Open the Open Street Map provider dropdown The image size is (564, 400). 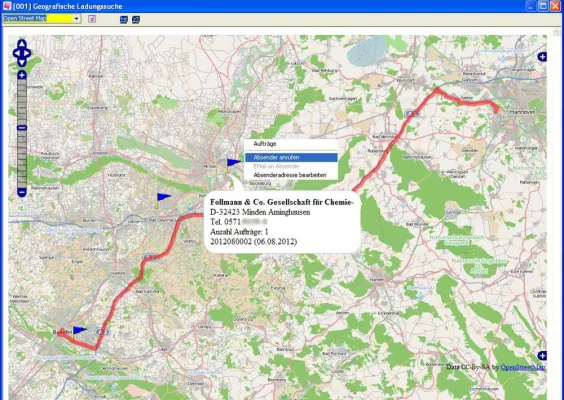point(77,18)
